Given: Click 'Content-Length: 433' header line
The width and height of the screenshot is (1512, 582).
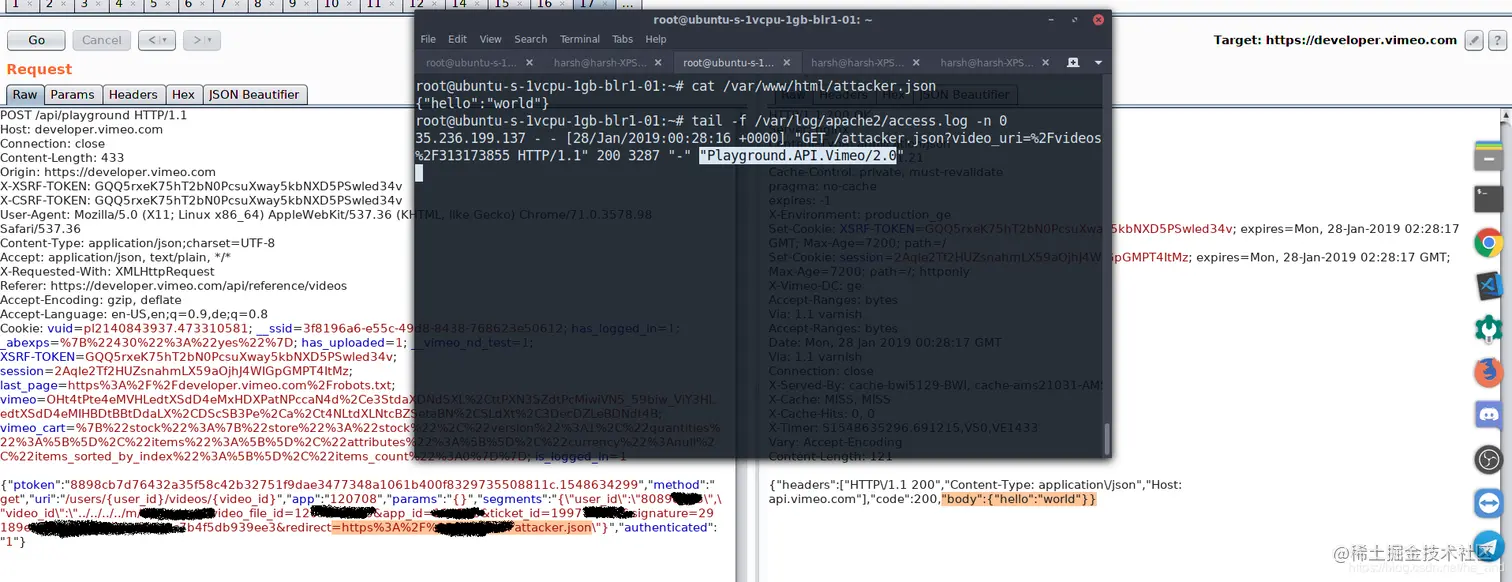Looking at the screenshot, I should coord(62,157).
